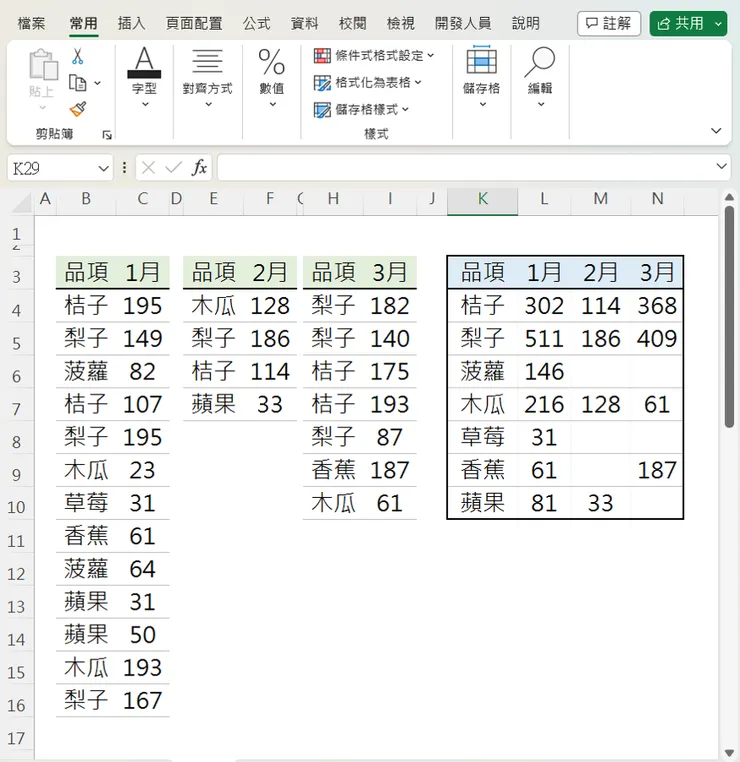Click the cell showing 216

click(544, 404)
